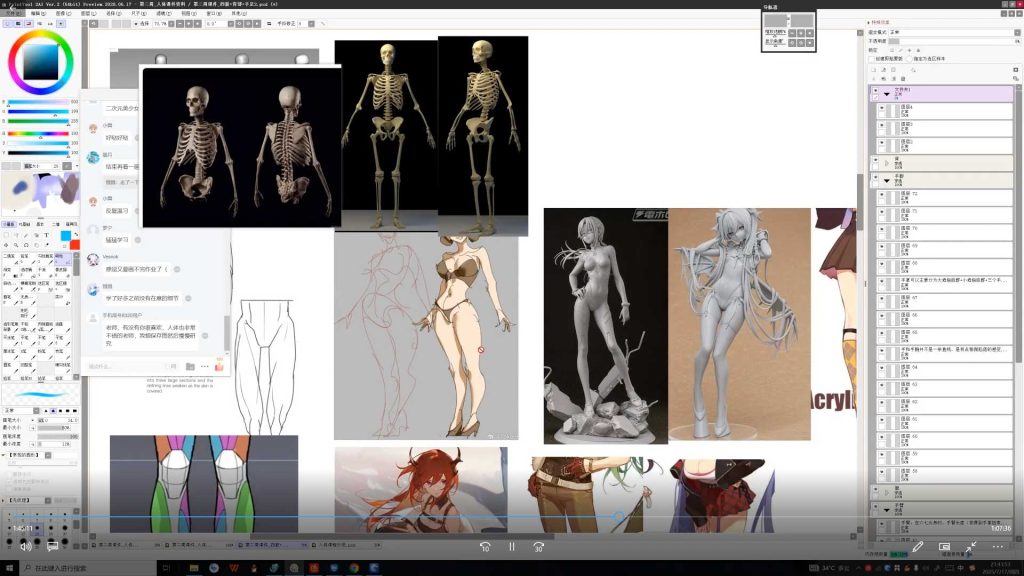1024x576 pixels.
Task: Select the Zoom magnifier tool
Action: tap(16, 245)
